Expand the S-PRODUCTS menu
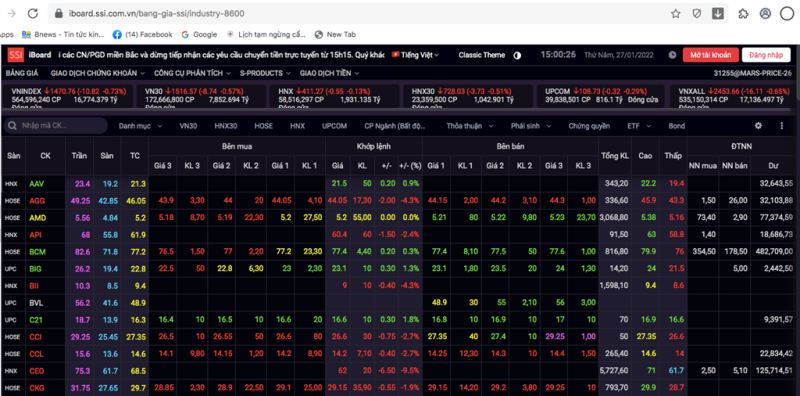Screen dimensions: 800x396 click(x=265, y=73)
